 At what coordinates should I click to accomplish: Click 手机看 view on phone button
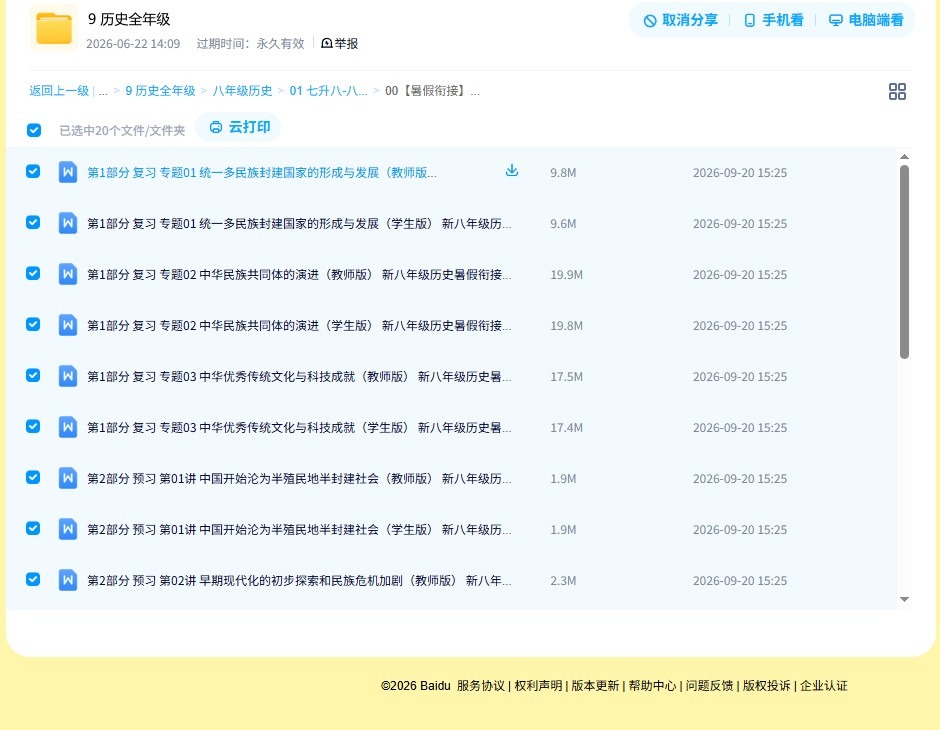point(773,20)
